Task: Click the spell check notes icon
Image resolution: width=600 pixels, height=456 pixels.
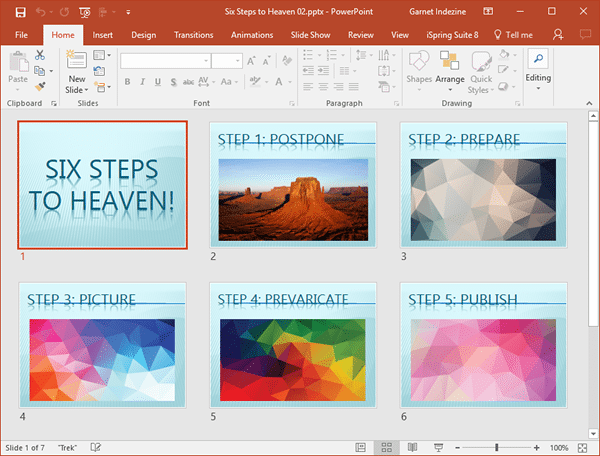Action: (x=97, y=446)
